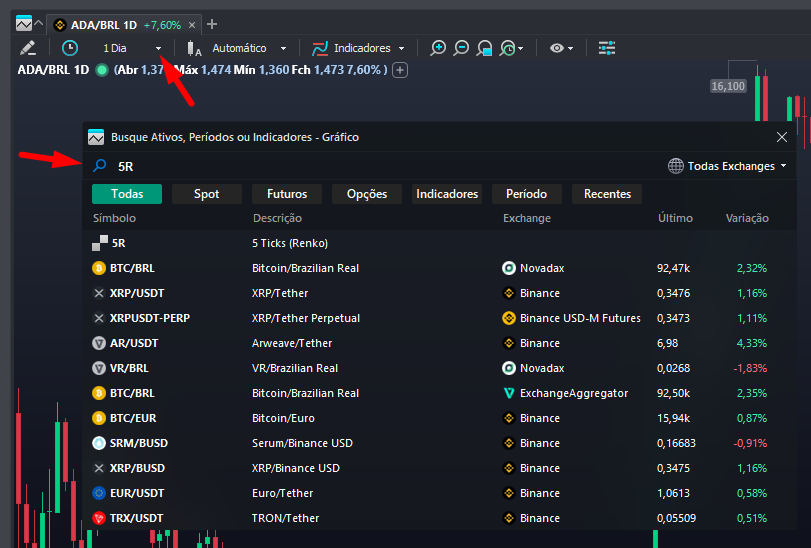811x548 pixels.
Task: Select the Opções filter tab
Action: click(x=367, y=194)
